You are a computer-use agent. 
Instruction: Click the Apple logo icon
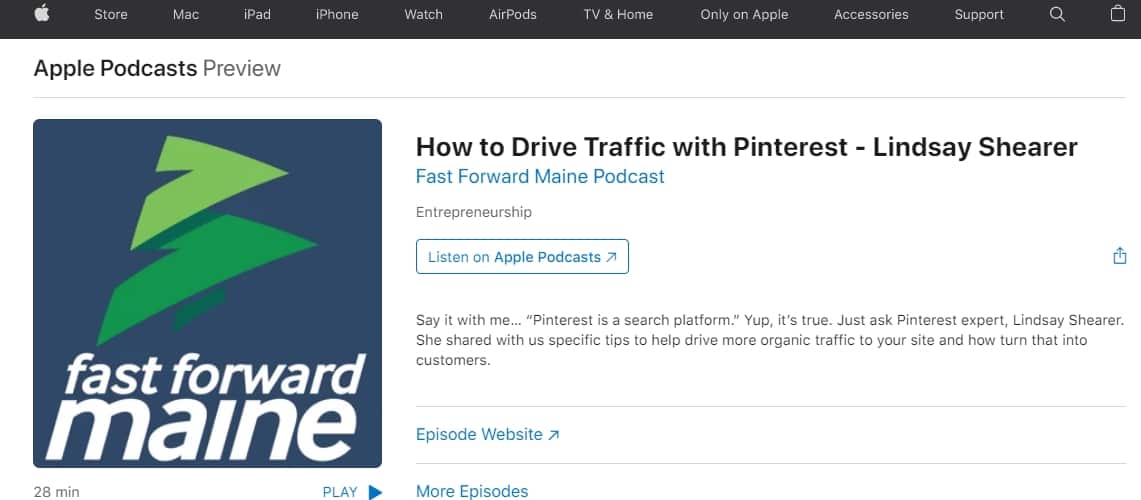43,14
